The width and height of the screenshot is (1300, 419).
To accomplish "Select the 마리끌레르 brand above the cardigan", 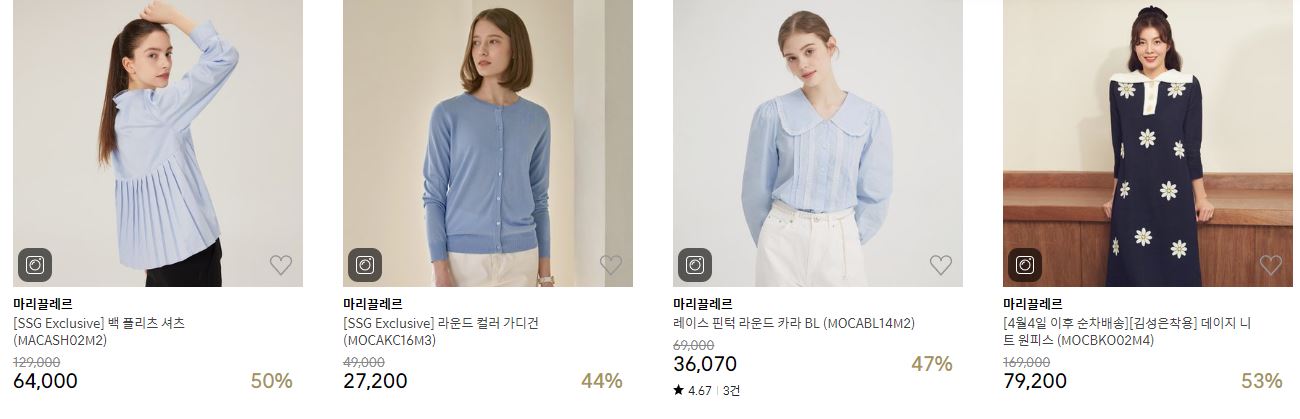I will pos(373,303).
